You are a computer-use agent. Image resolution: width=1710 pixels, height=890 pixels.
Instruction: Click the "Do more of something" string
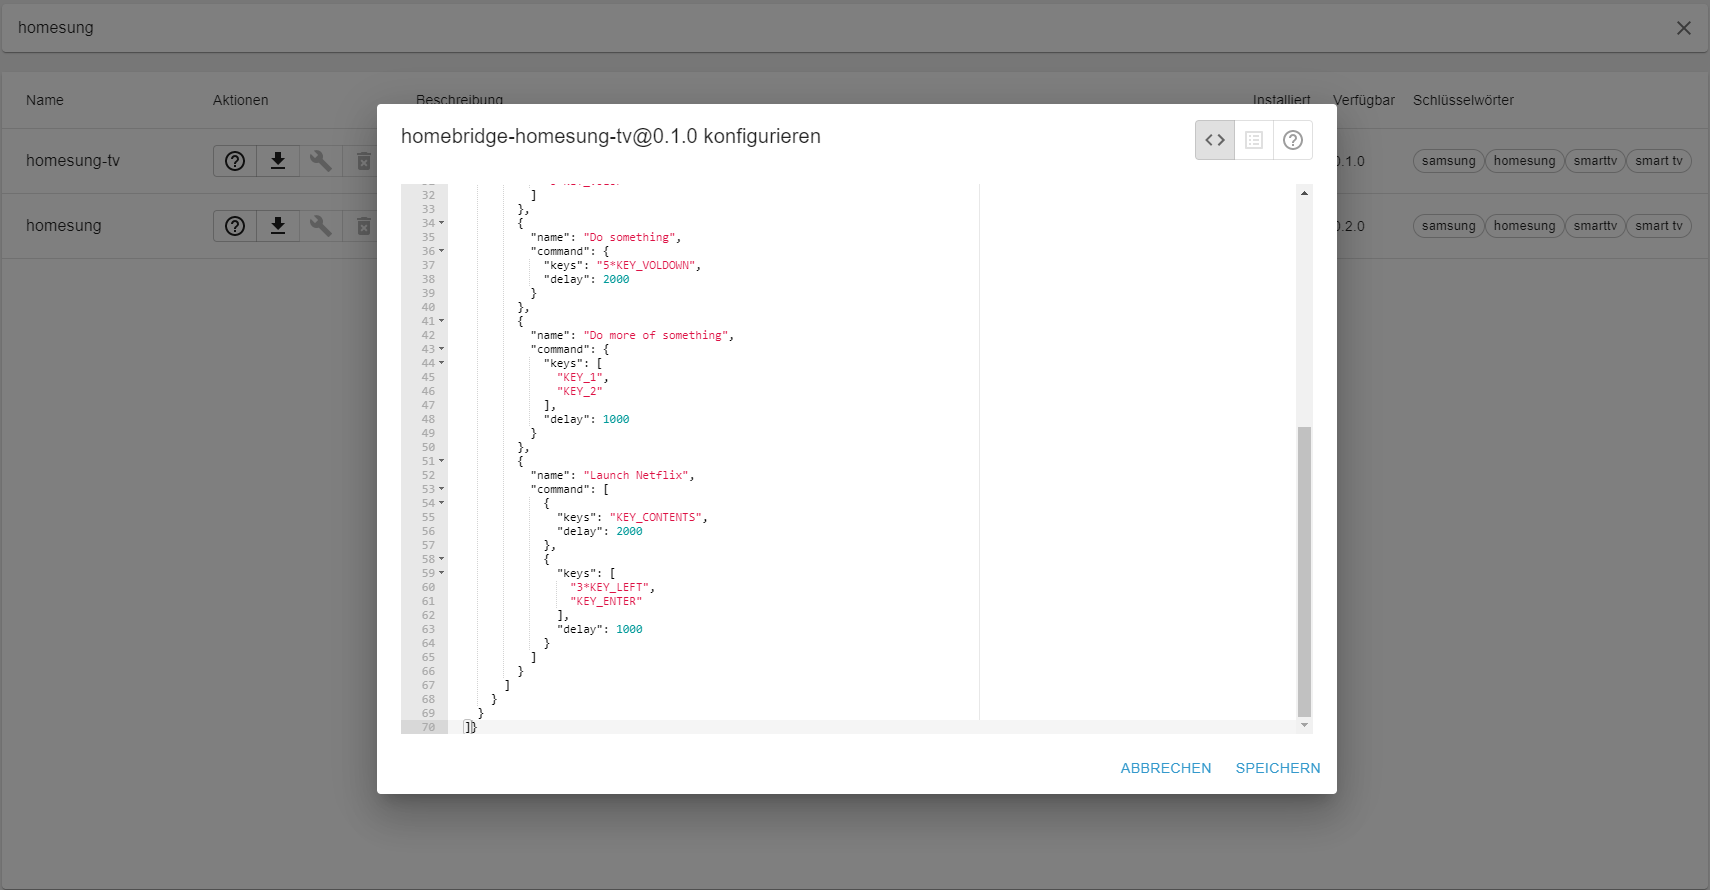pyautogui.click(x=656, y=336)
